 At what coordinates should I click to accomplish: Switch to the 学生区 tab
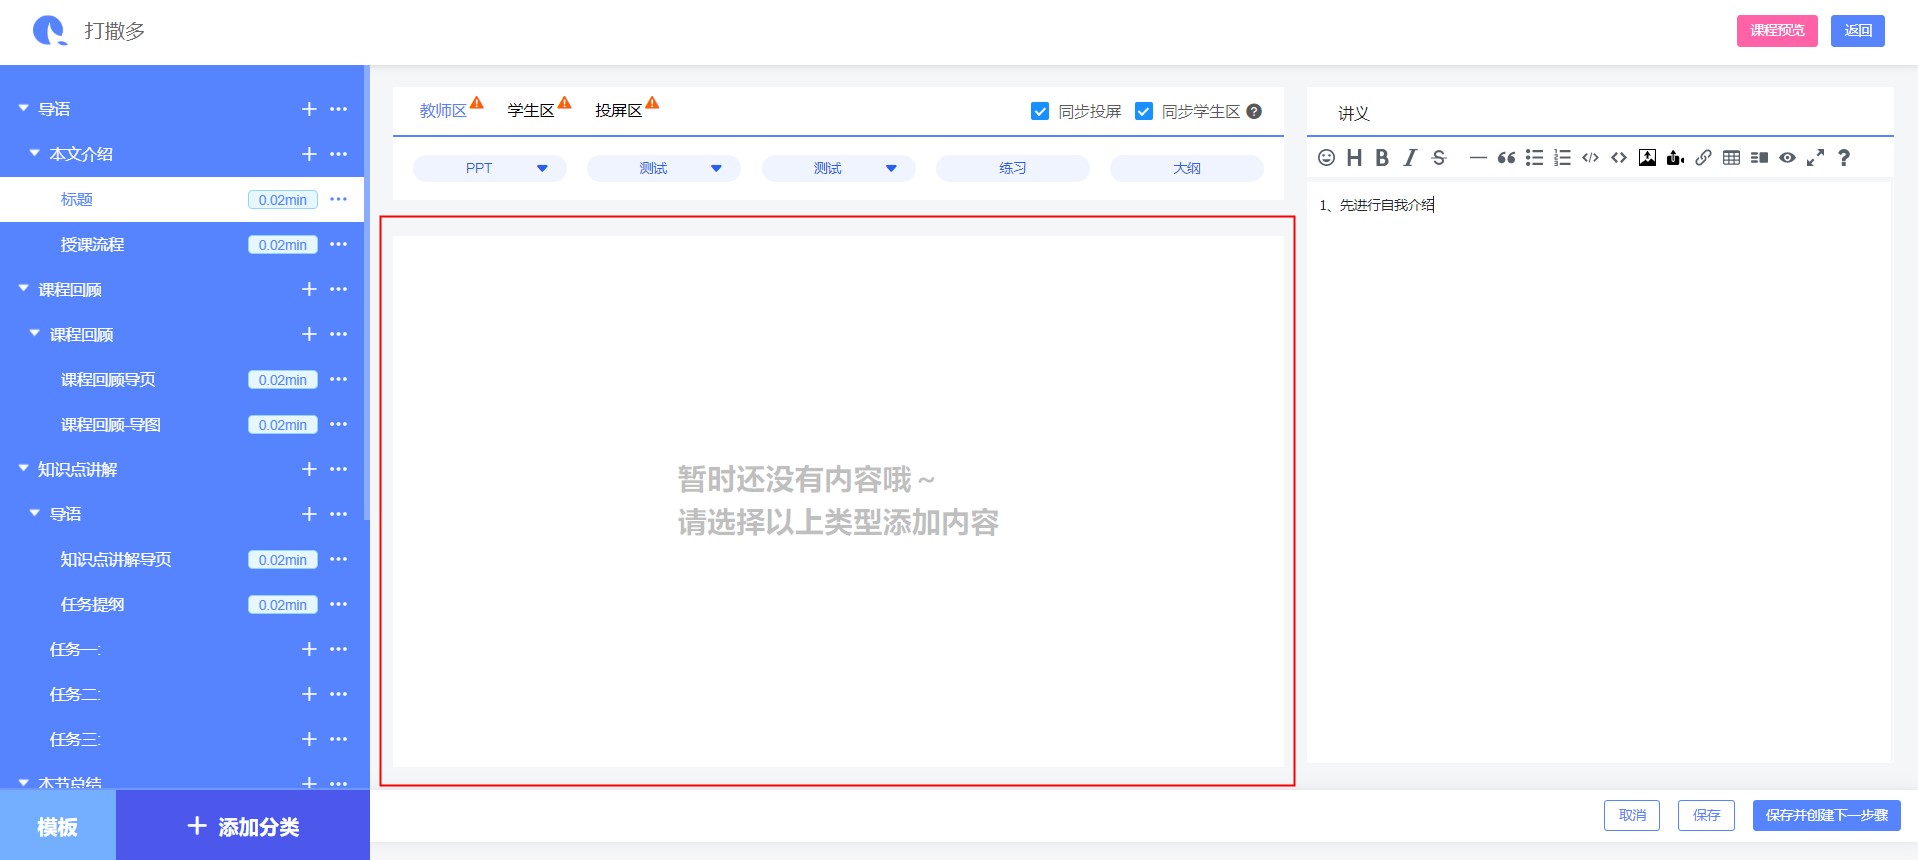[x=531, y=111]
